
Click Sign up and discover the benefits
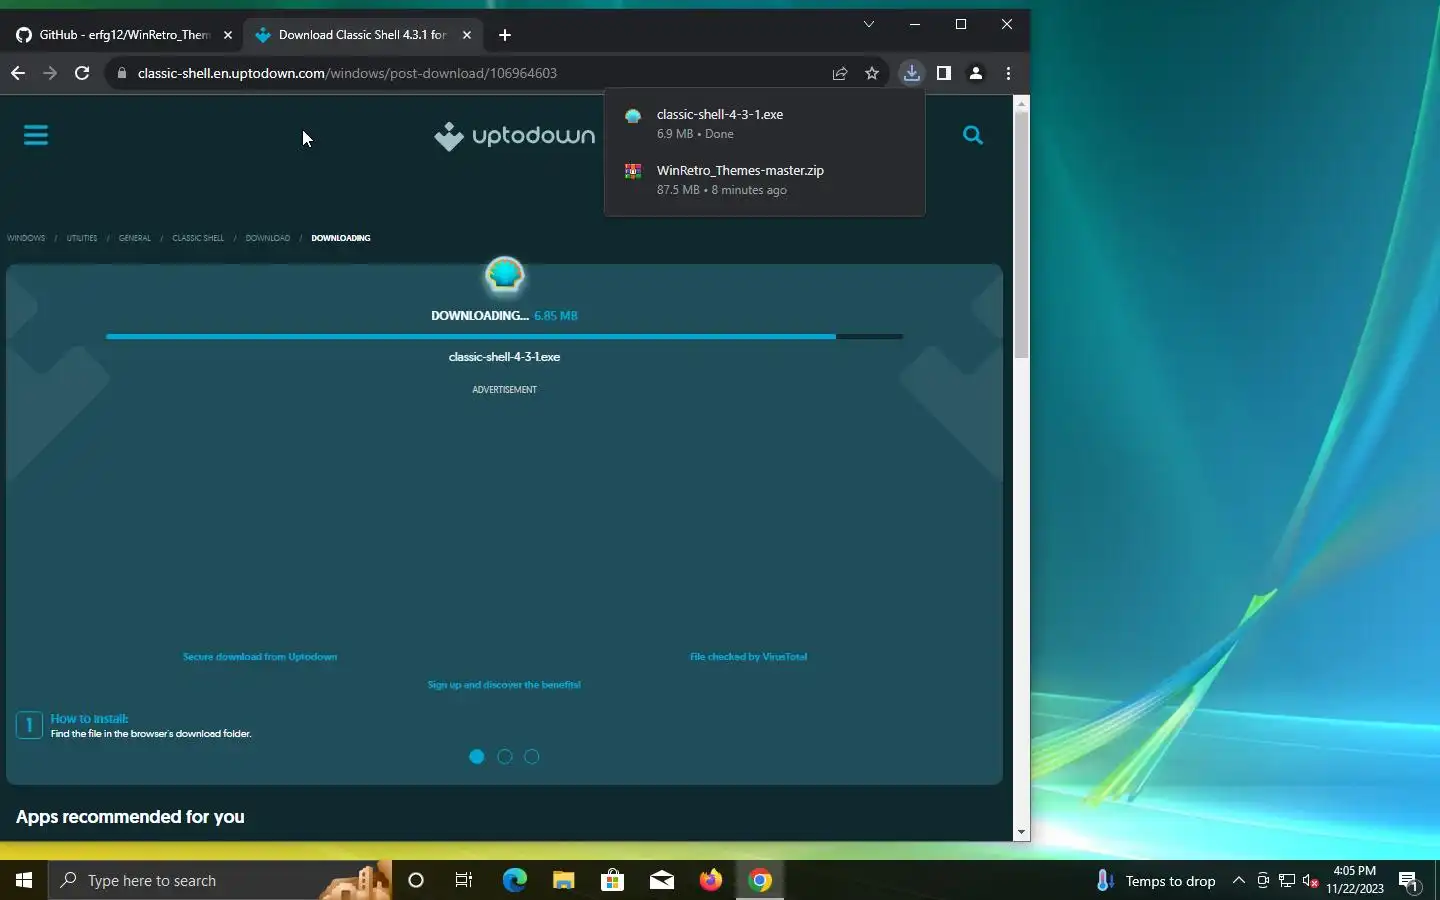[x=504, y=685]
